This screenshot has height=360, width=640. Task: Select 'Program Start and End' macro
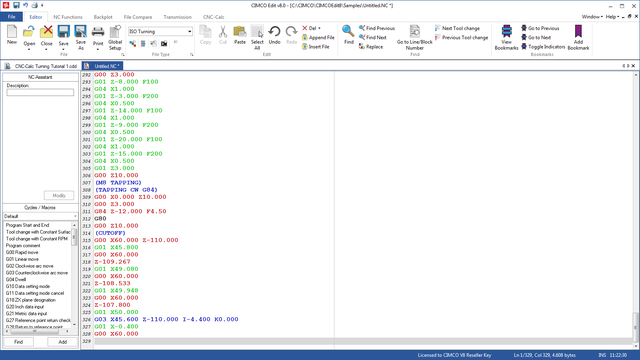tap(27, 225)
